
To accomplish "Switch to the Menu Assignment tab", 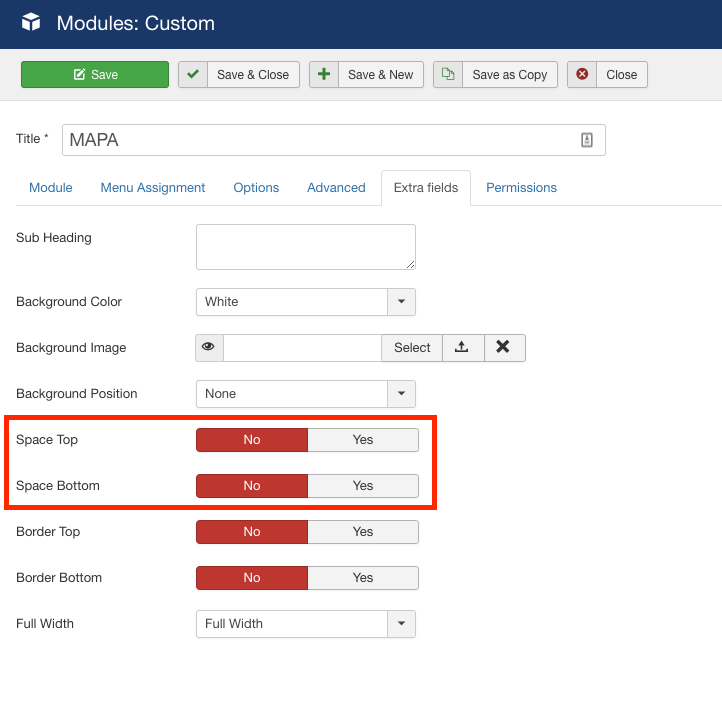I will click(x=153, y=188).
